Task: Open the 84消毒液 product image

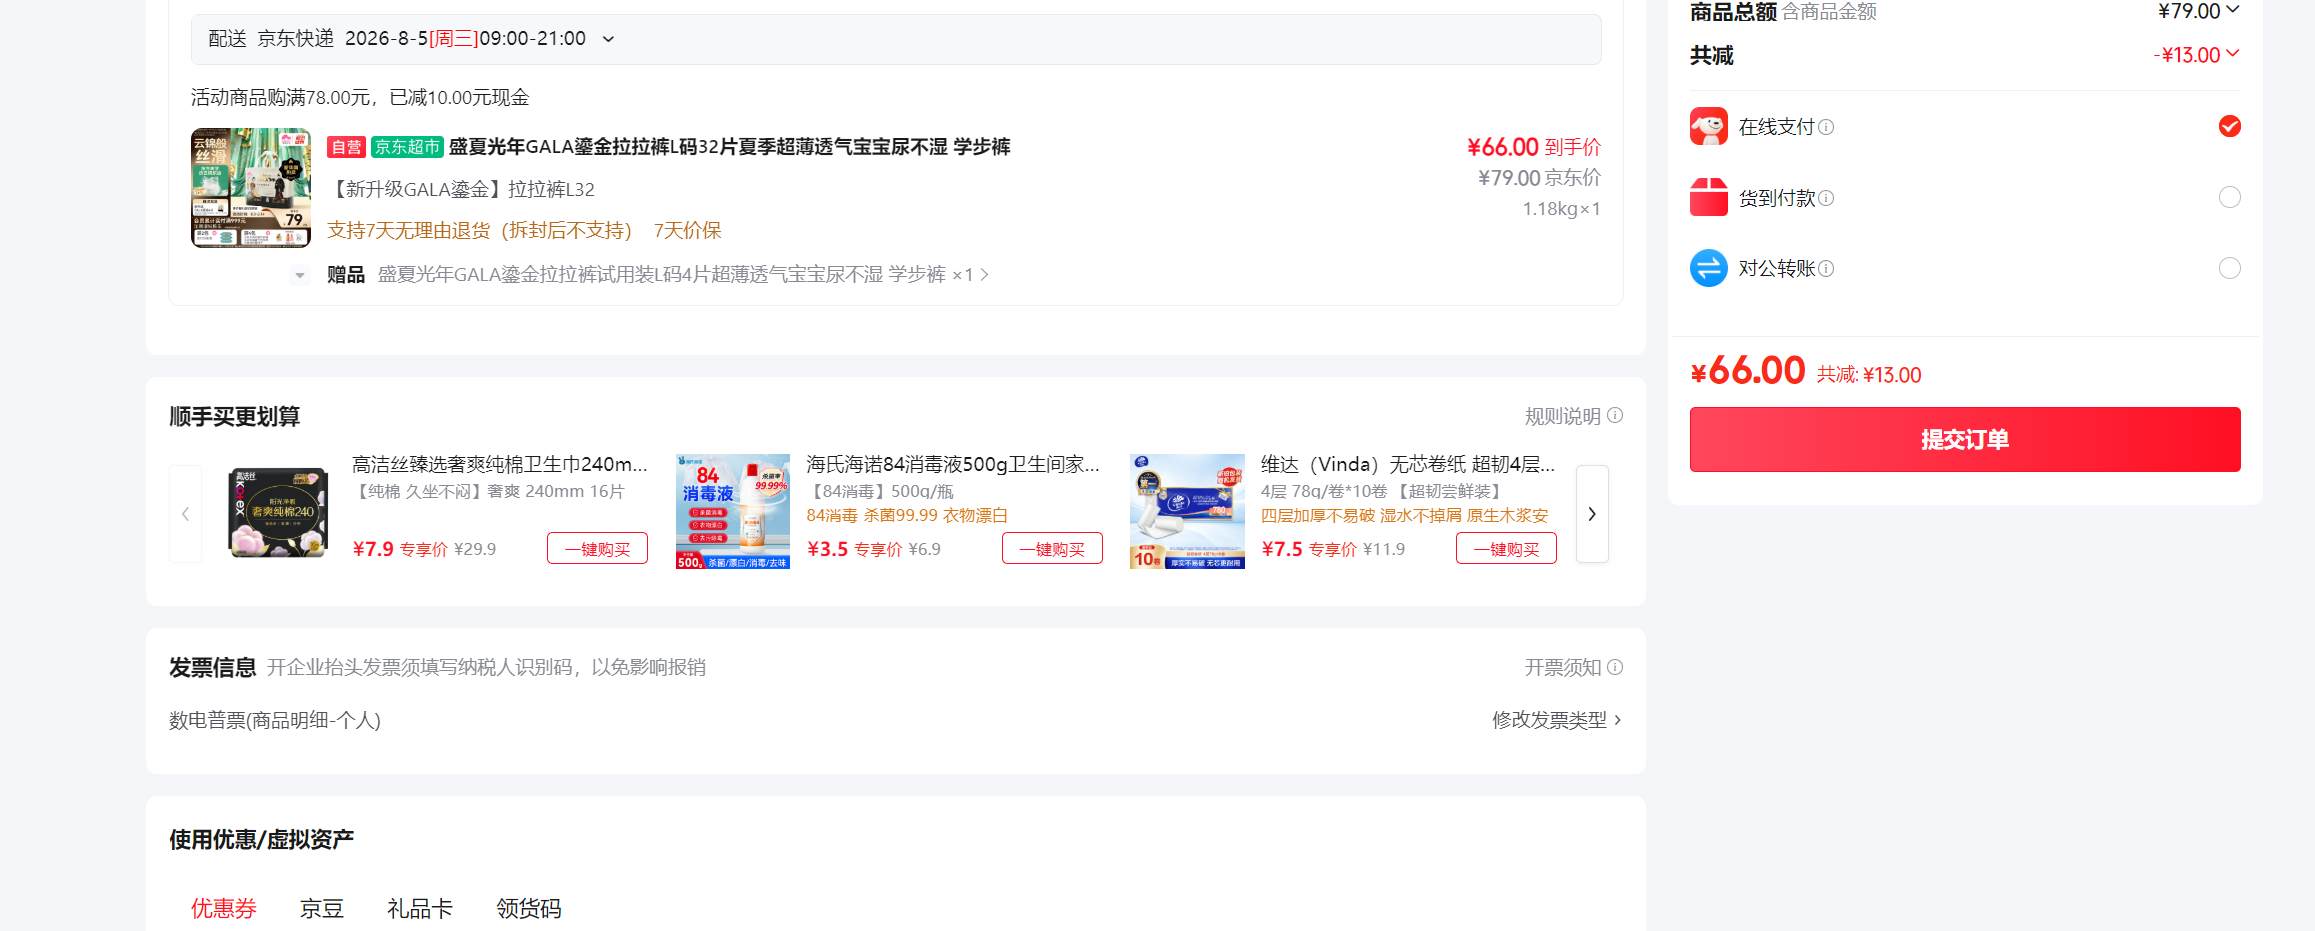Action: (x=733, y=512)
